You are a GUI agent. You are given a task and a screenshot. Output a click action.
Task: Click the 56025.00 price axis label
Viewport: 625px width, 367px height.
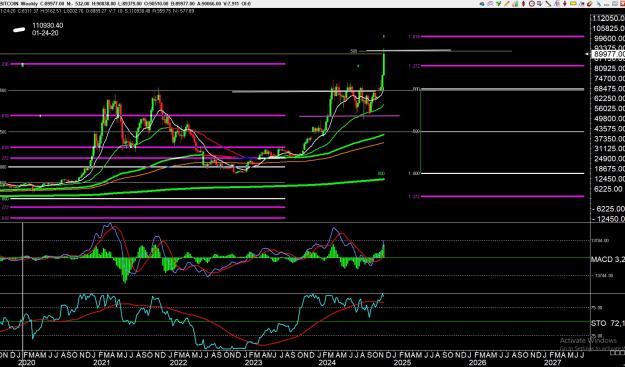click(x=609, y=108)
